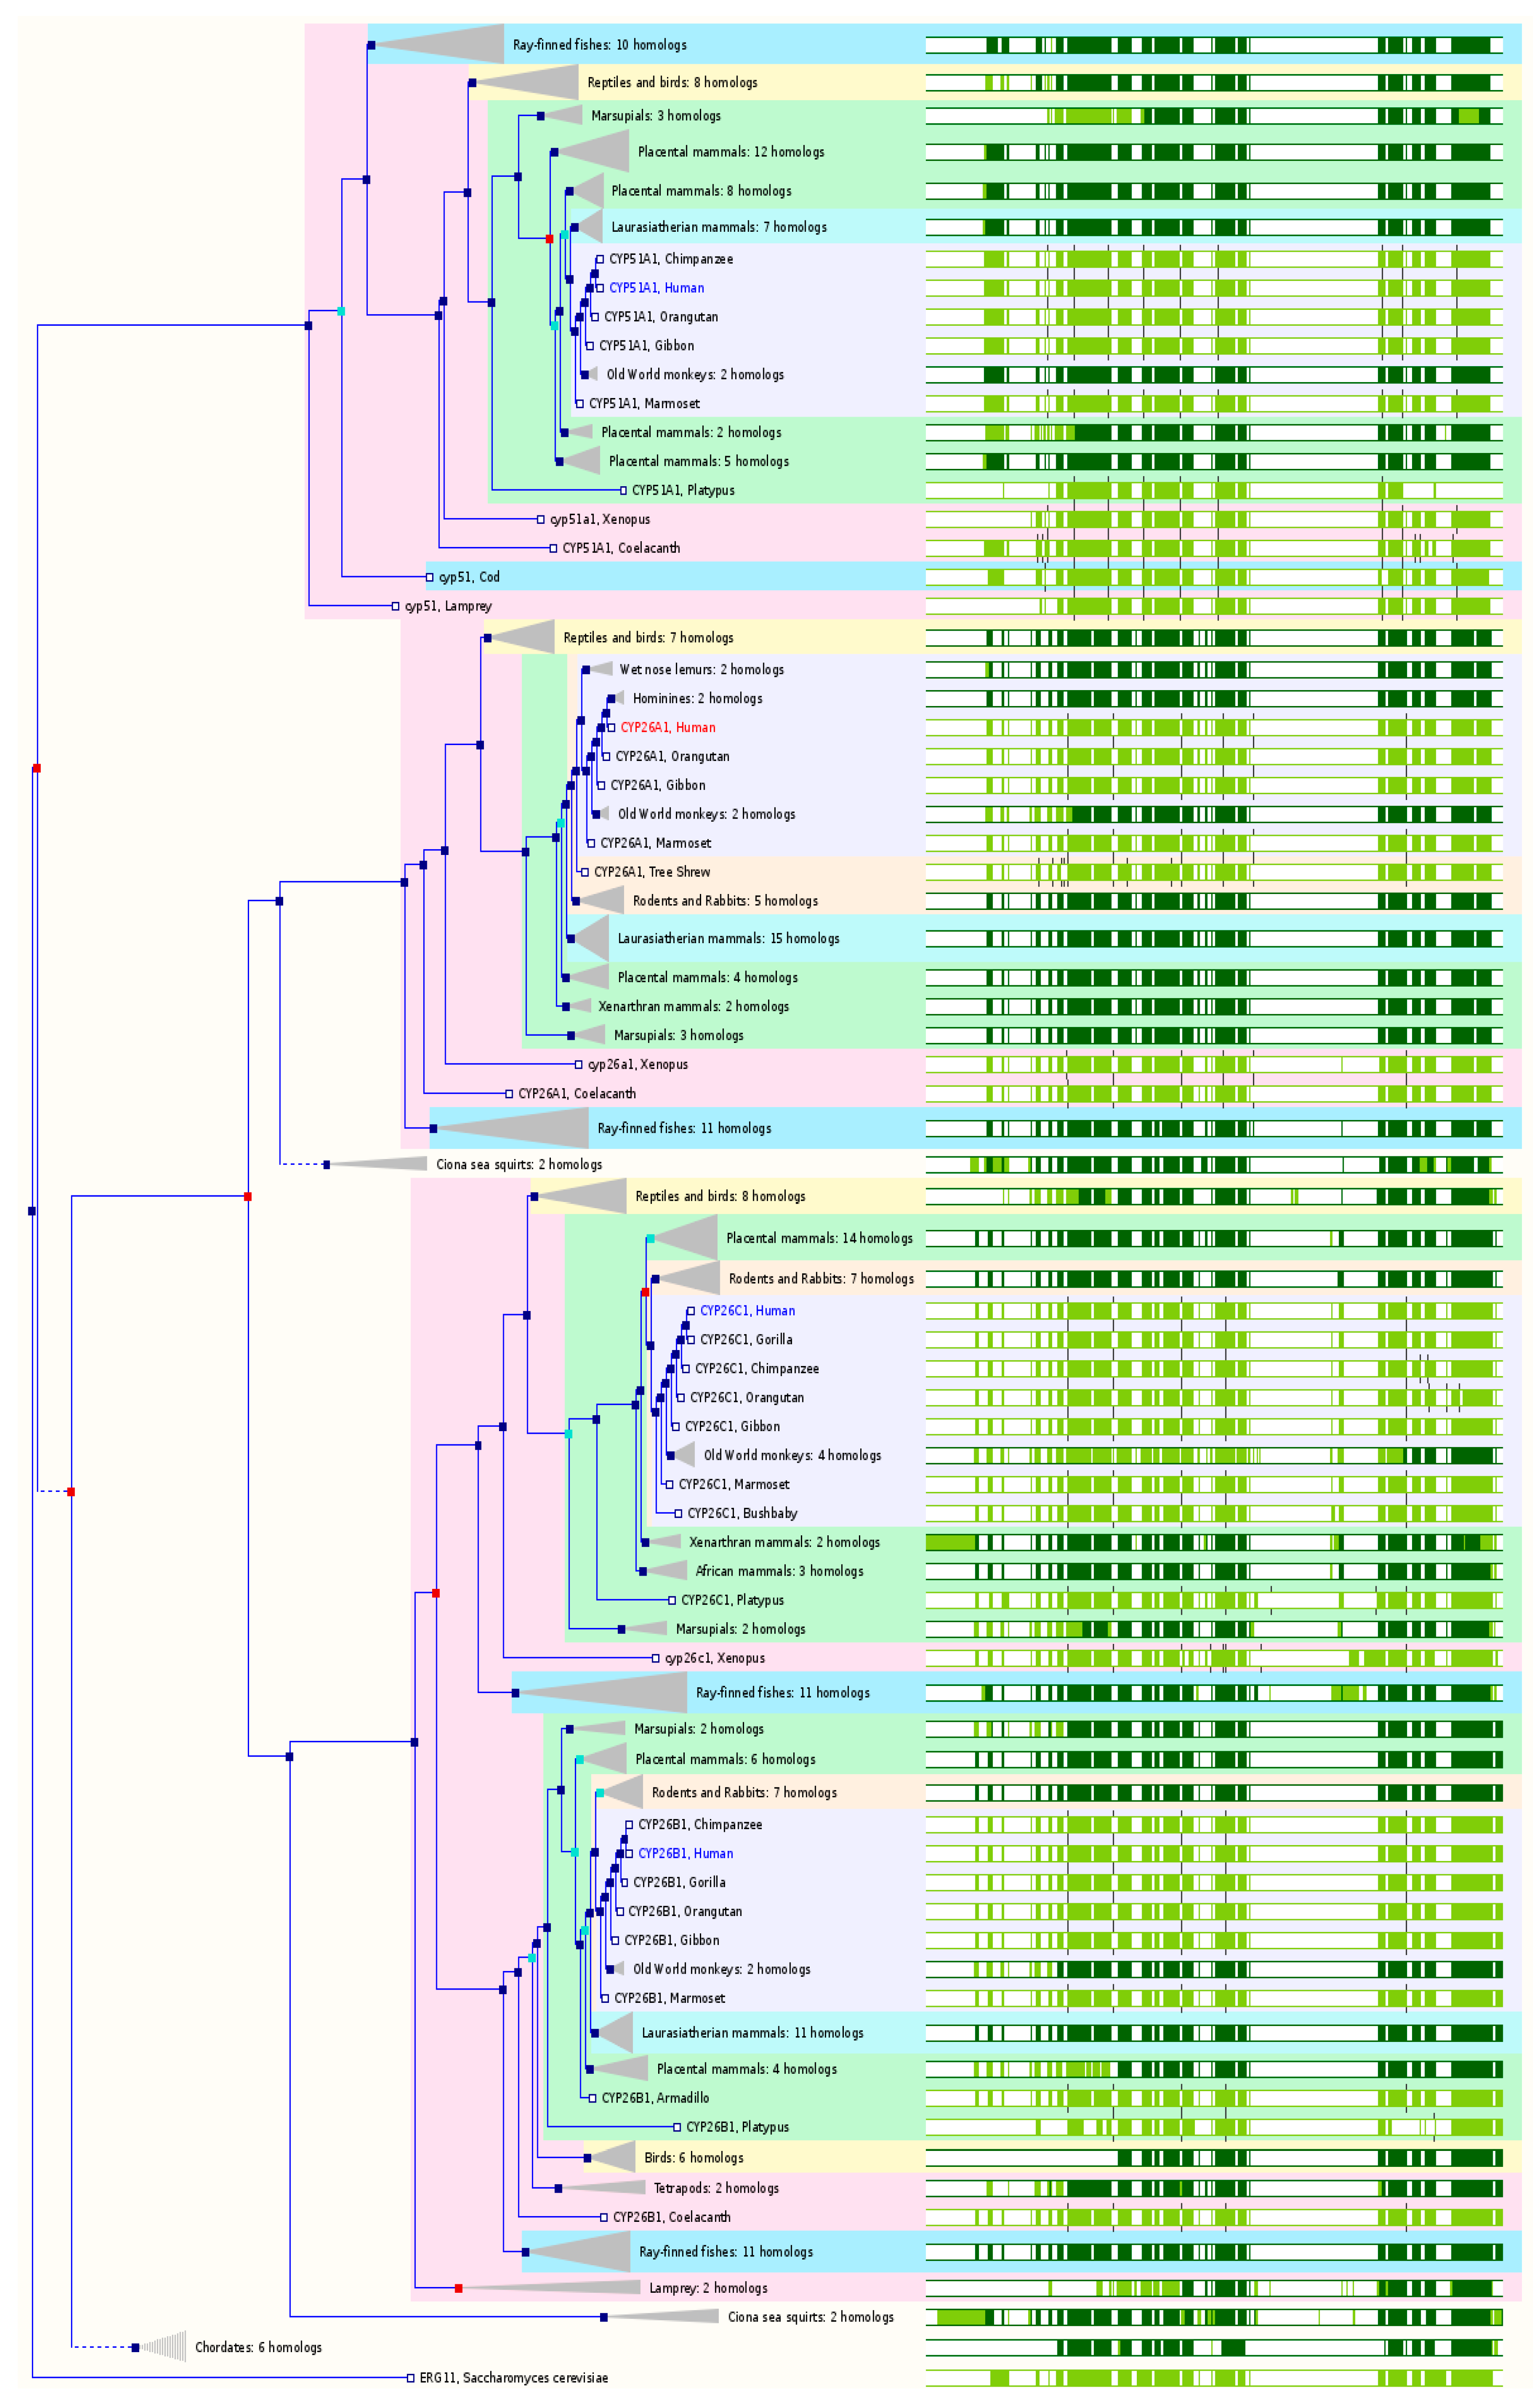Click the leaf square for CYP51A1, Coelacanth
1533x2408 pixels.
pos(553,548)
